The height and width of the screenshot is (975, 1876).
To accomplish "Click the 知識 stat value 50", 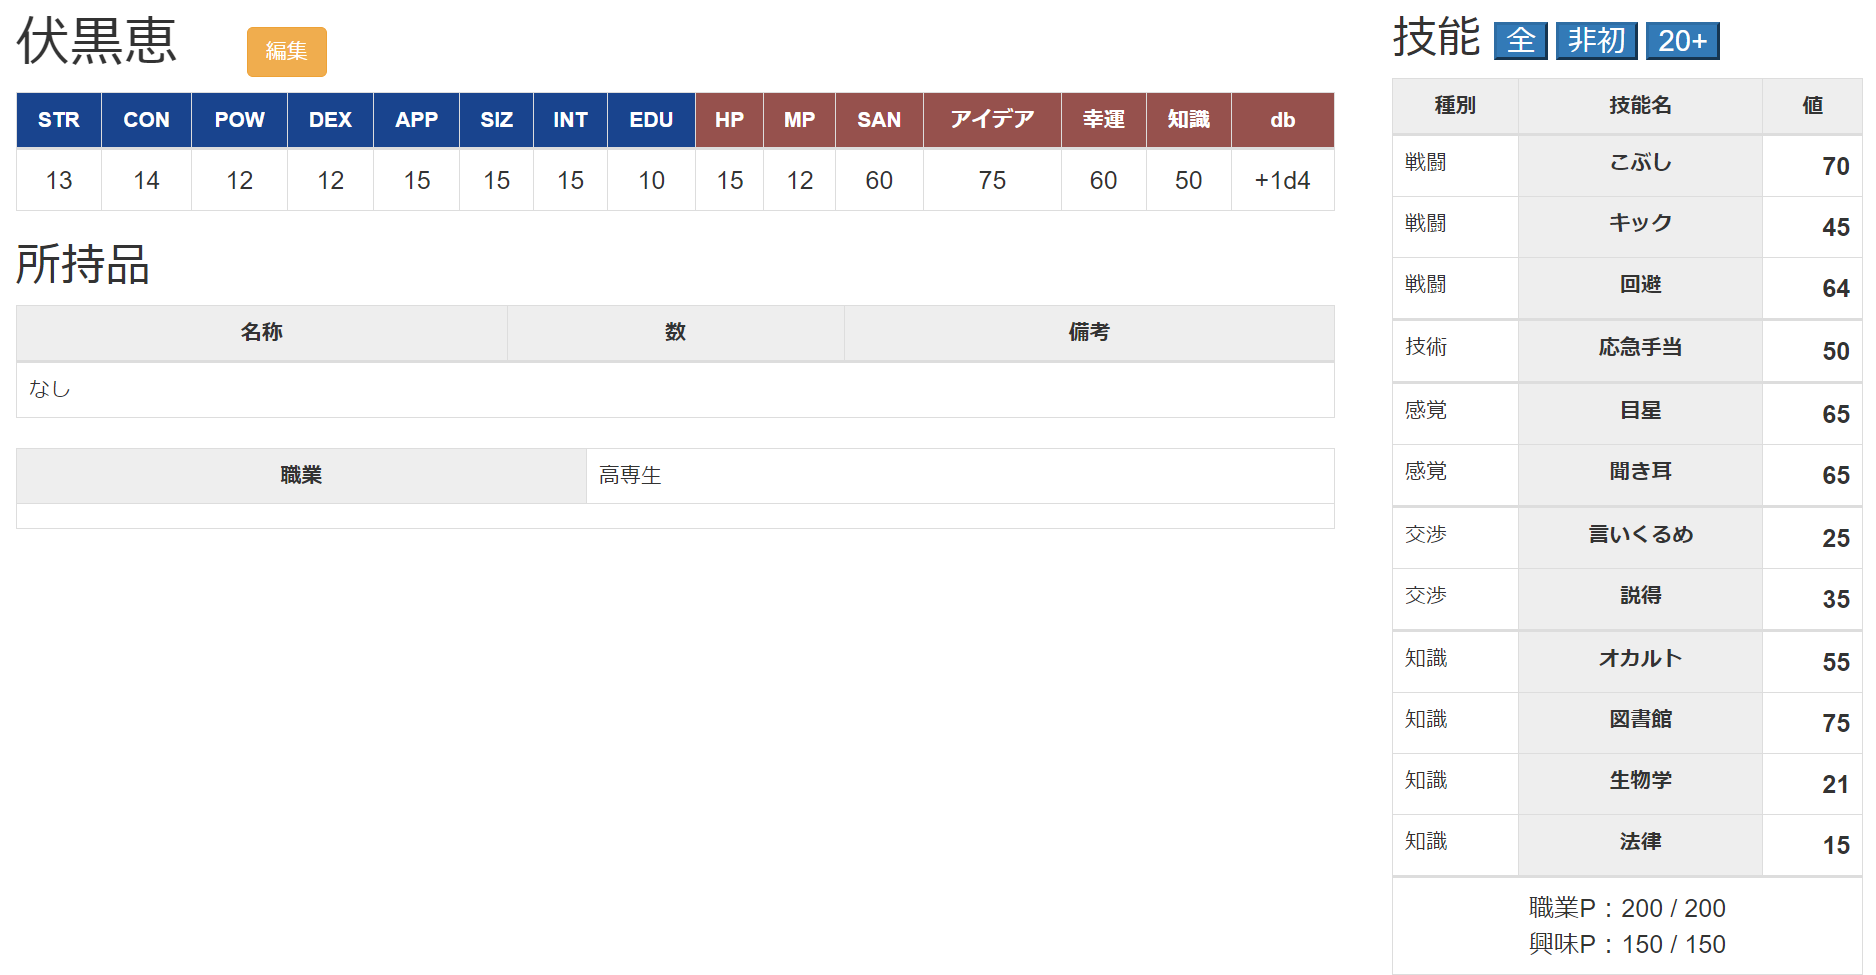I will click(1189, 180).
